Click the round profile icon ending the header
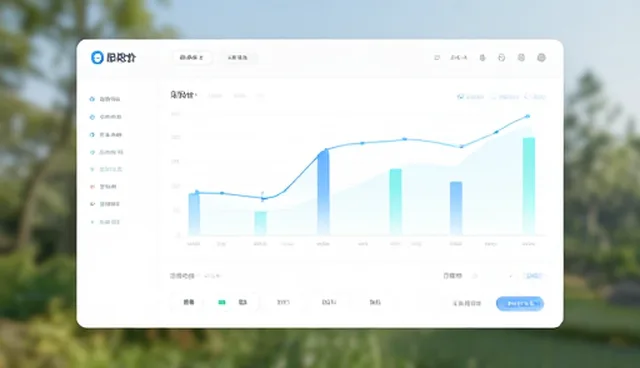The image size is (640, 368). (x=541, y=58)
